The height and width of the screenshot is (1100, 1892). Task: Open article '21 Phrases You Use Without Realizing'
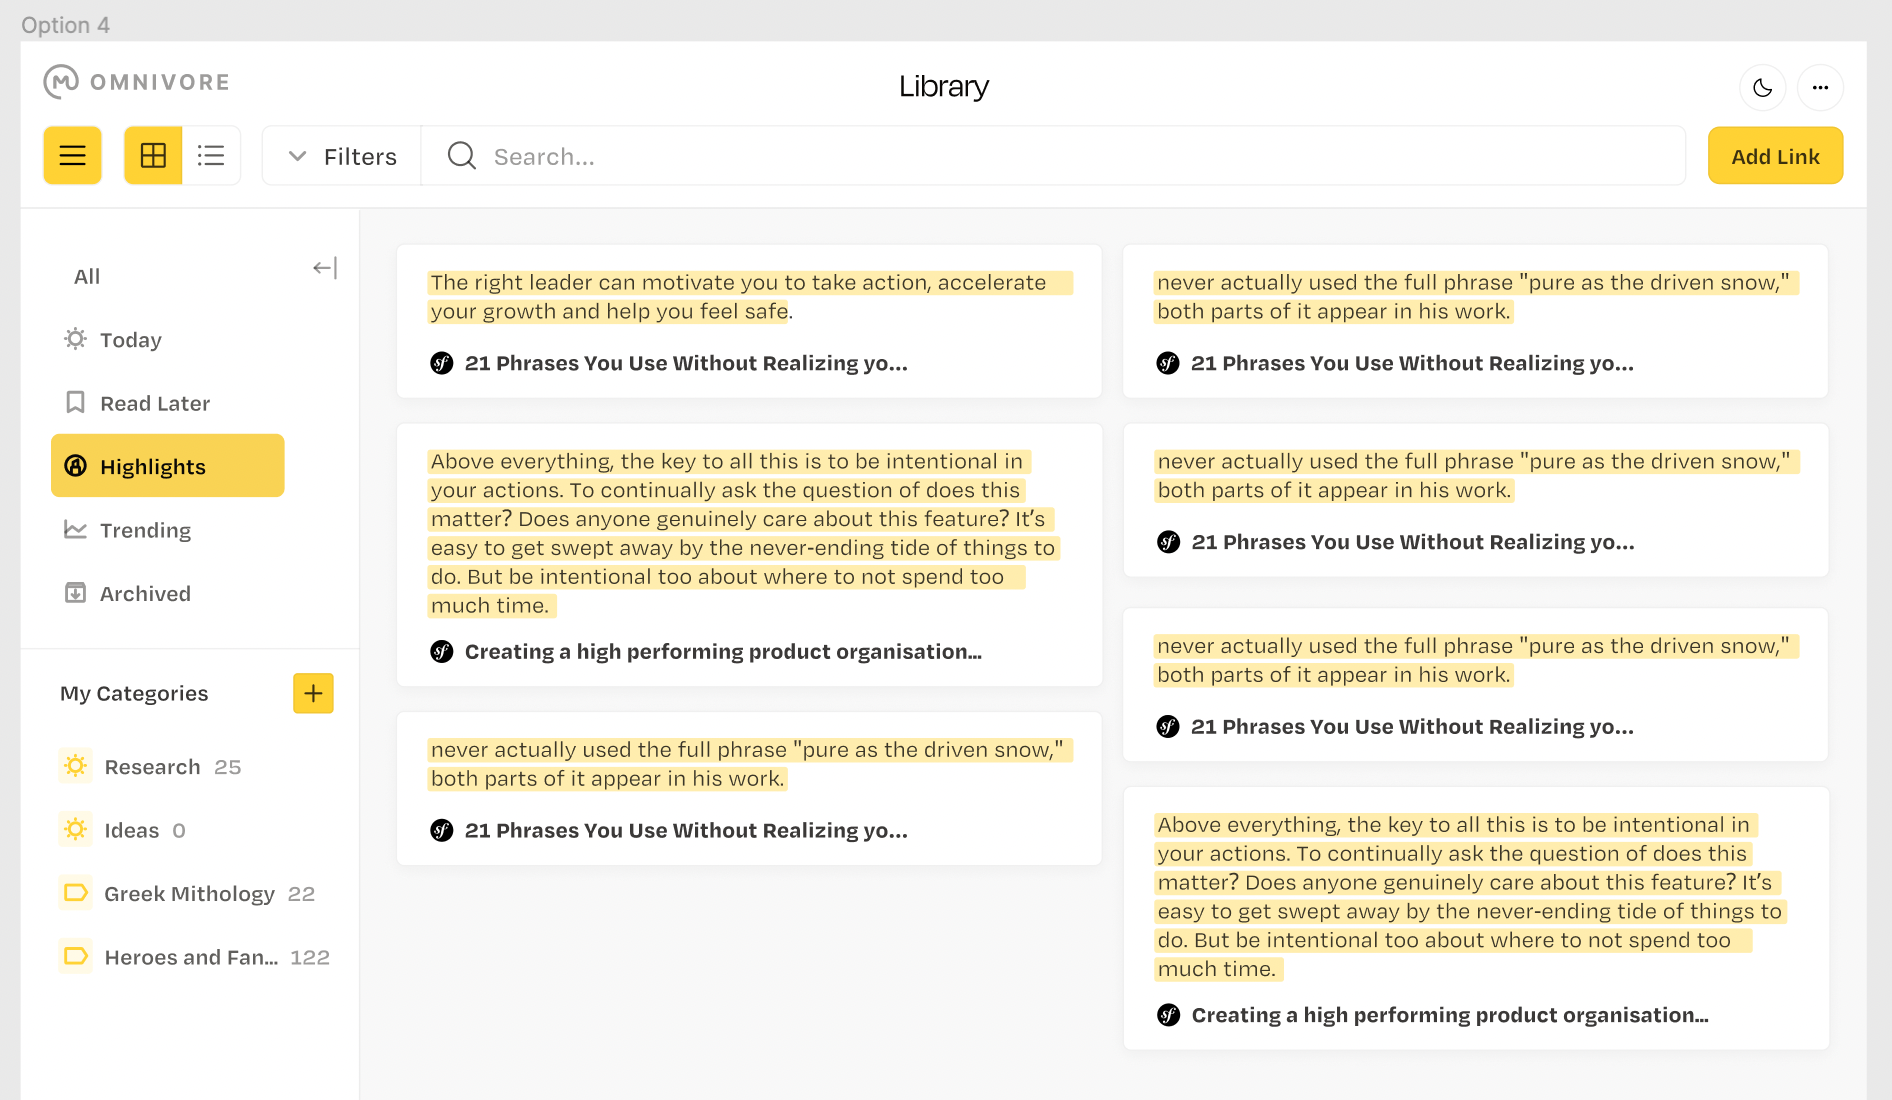coord(686,363)
